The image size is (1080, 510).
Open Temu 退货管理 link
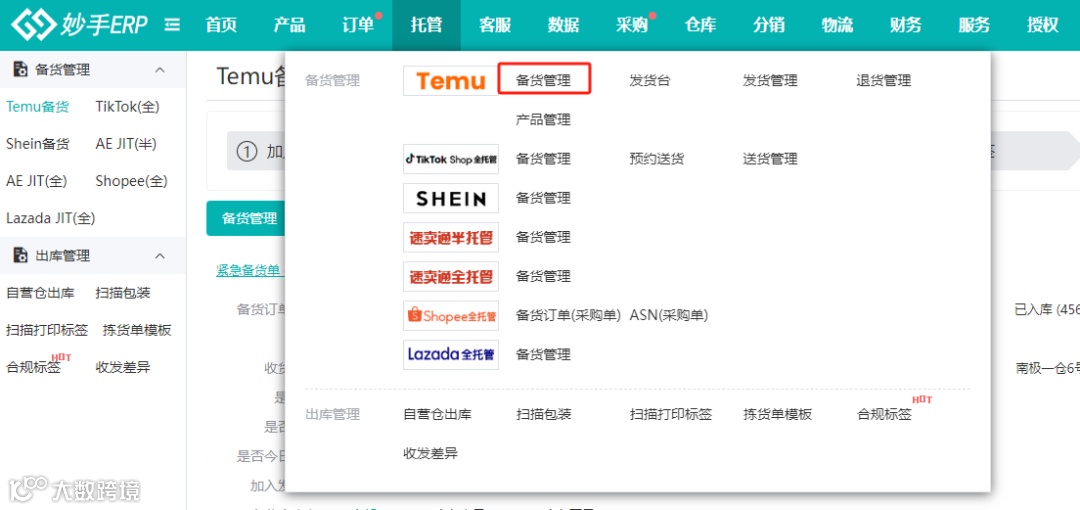884,81
